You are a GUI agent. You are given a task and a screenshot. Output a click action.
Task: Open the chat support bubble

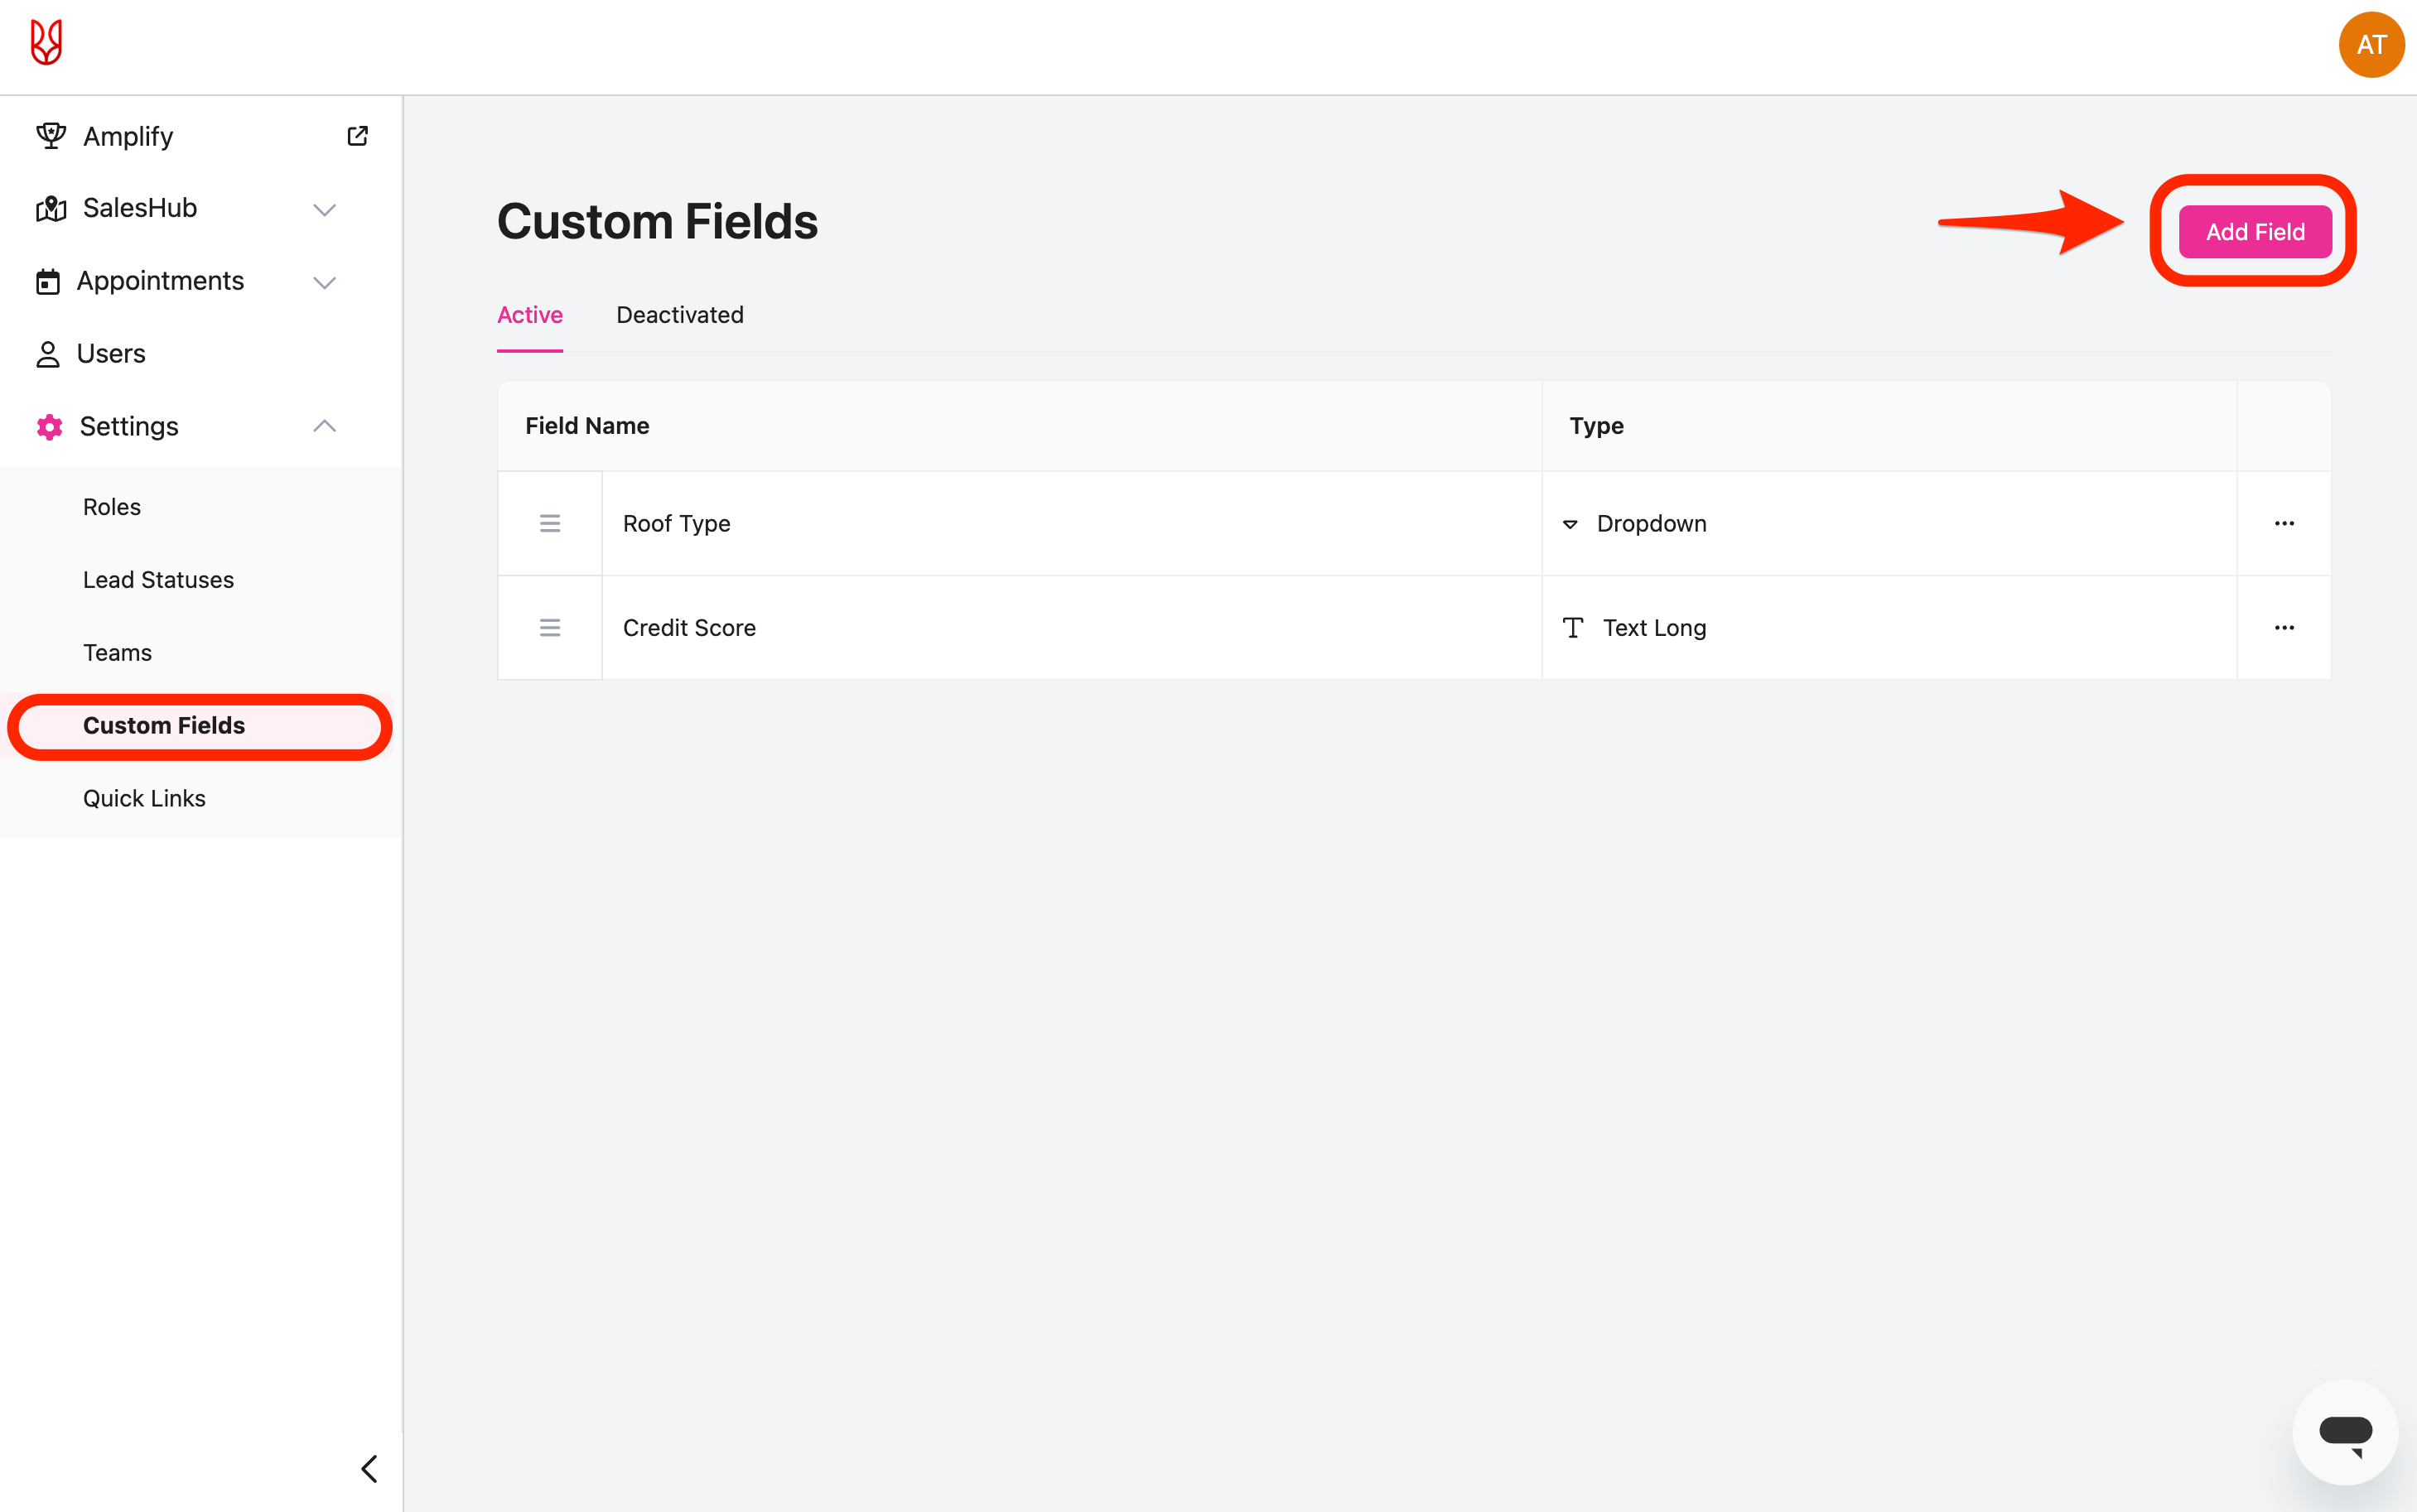click(x=2344, y=1432)
